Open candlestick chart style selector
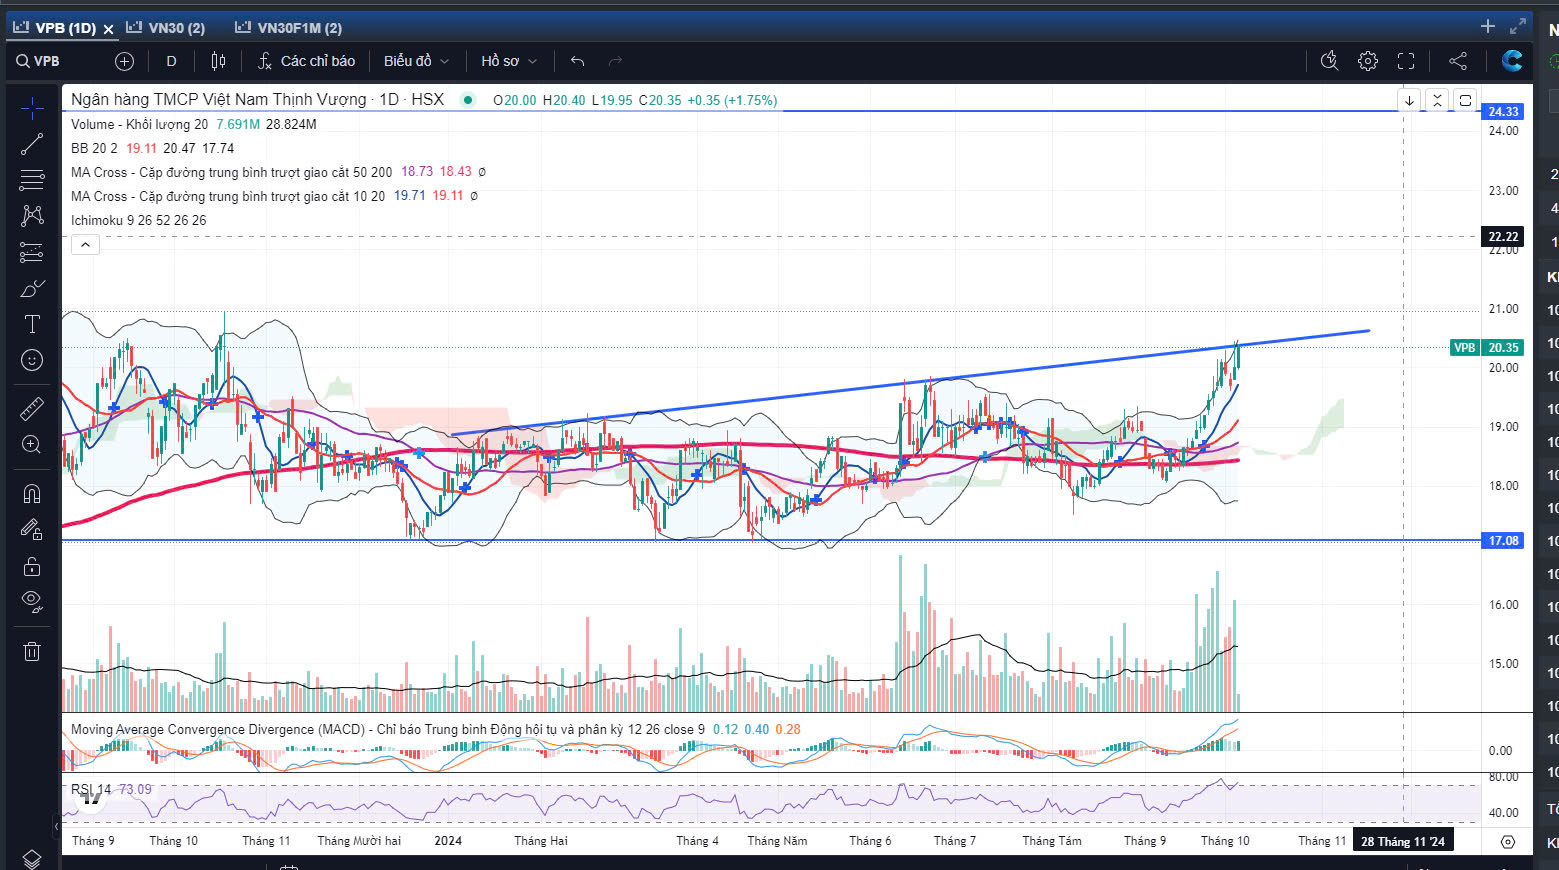1559x870 pixels. 218,61
